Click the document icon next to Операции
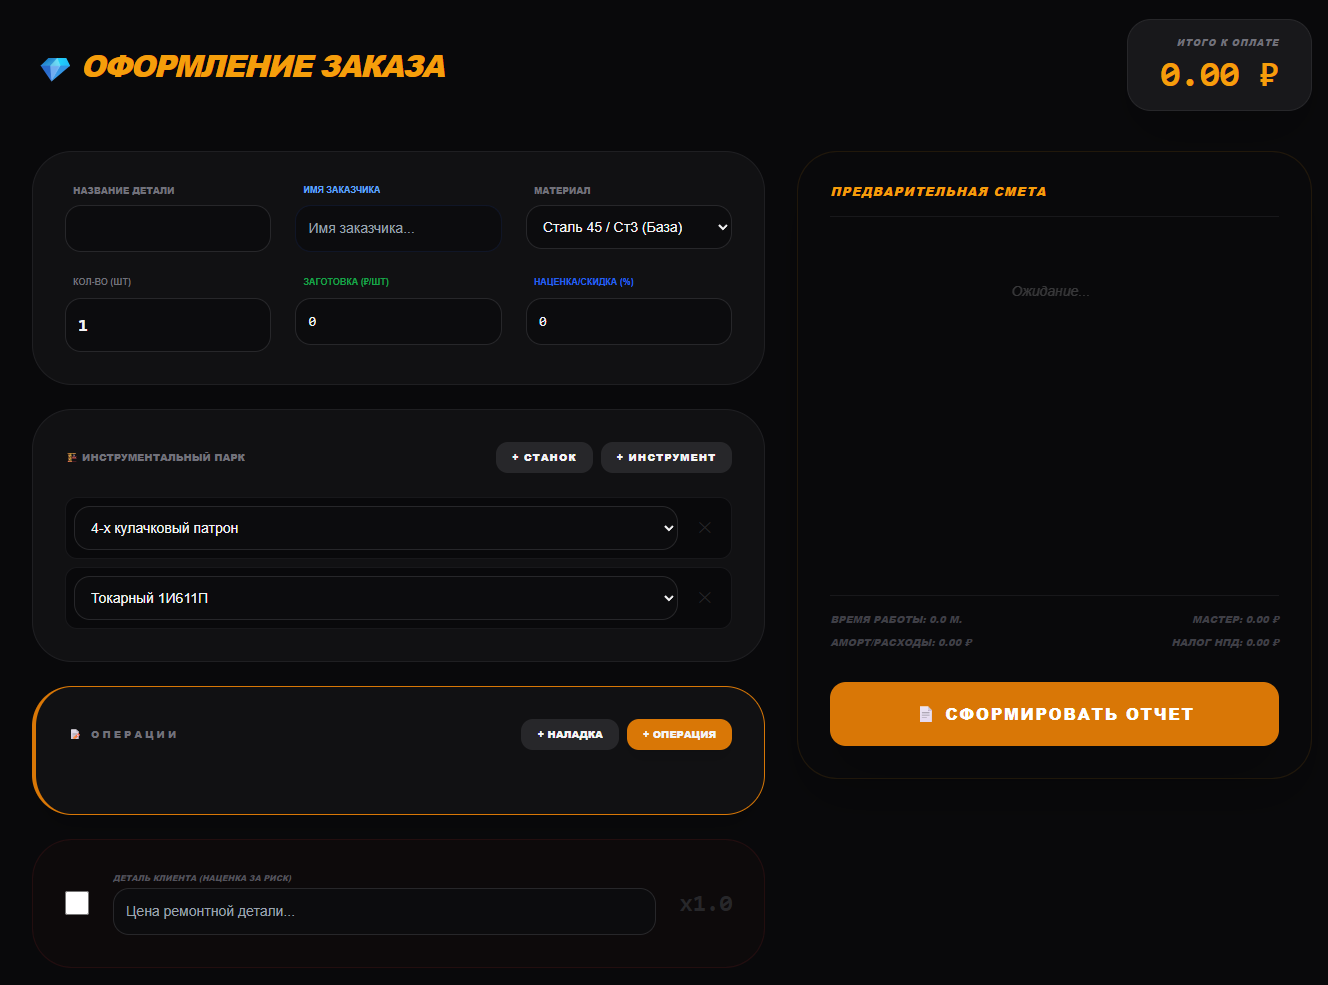 click(x=76, y=733)
